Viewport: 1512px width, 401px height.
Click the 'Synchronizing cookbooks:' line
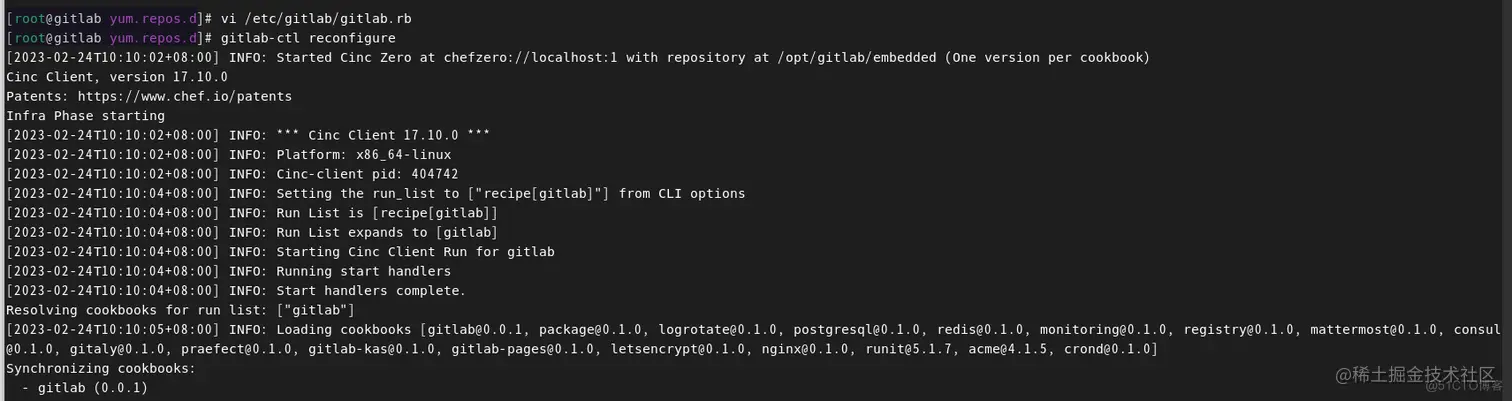click(101, 368)
